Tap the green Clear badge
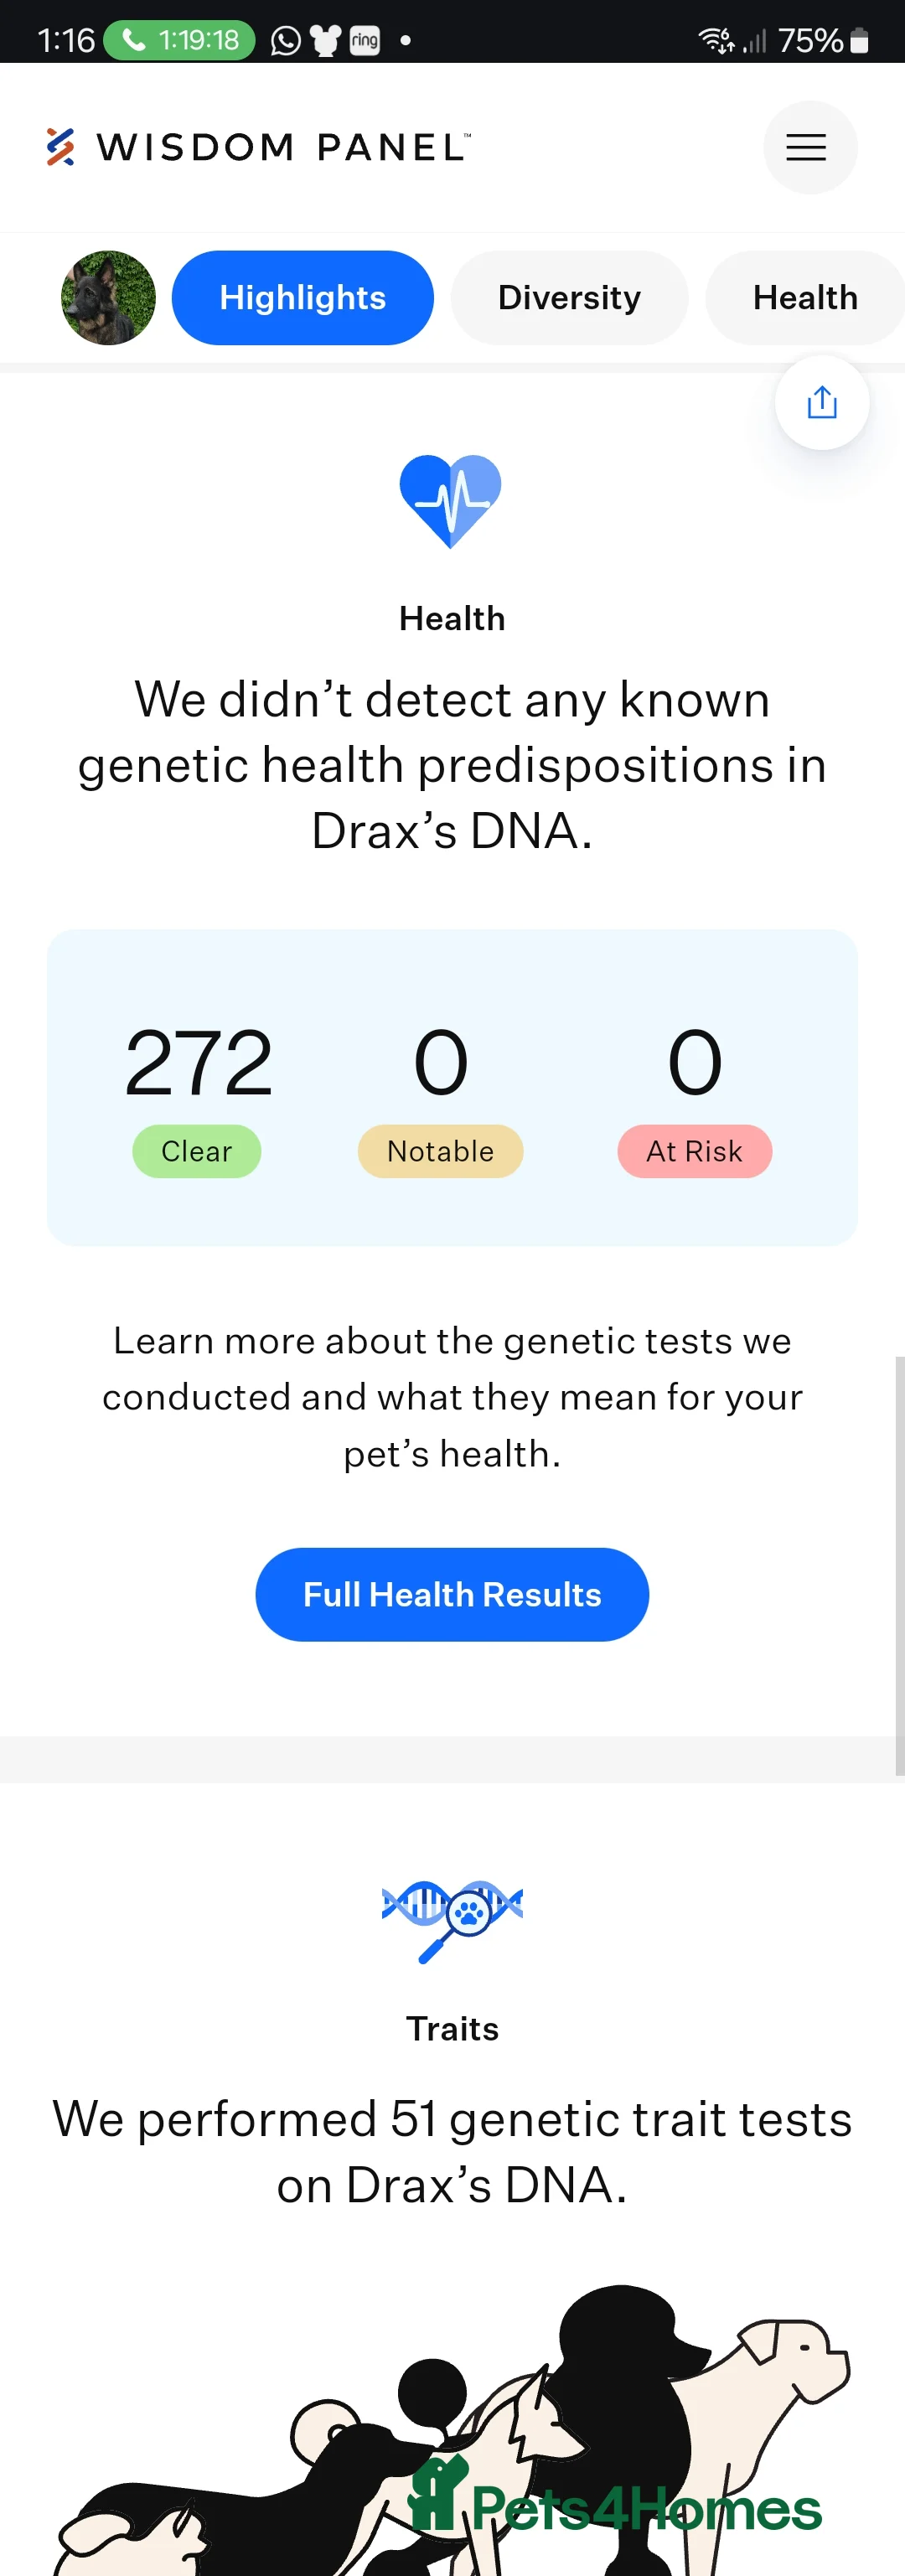This screenshot has height=2576, width=905. [197, 1151]
